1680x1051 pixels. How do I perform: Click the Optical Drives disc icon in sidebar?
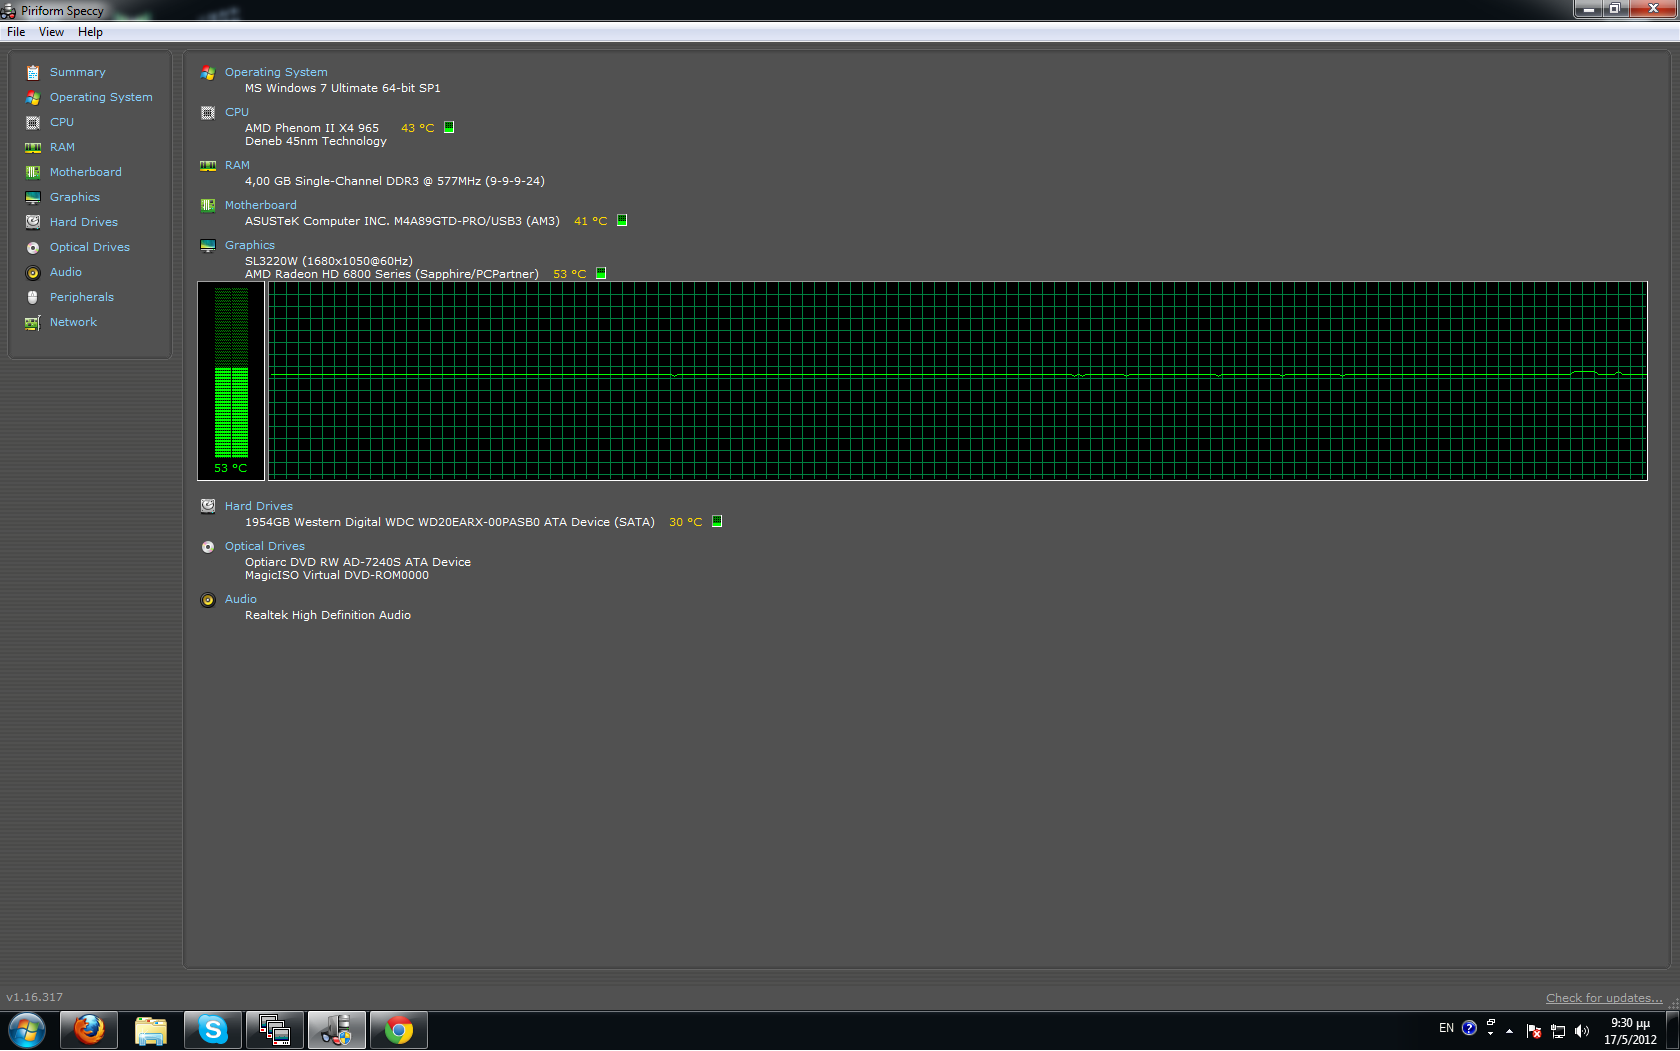click(33, 247)
